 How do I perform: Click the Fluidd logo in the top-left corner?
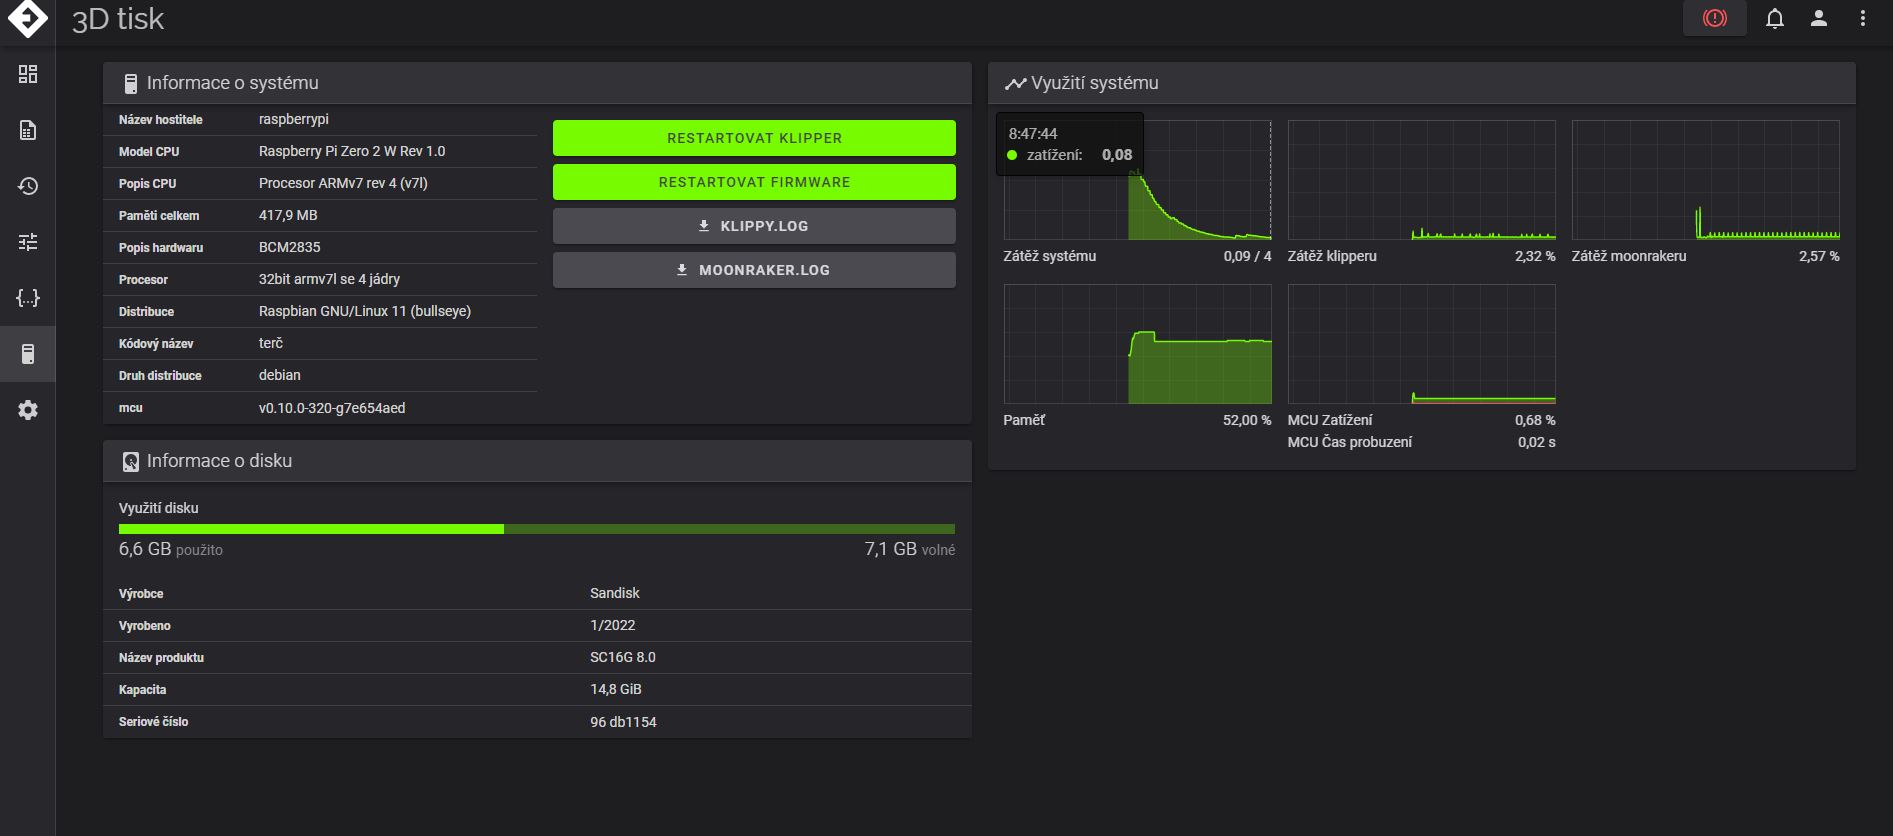tap(27, 18)
